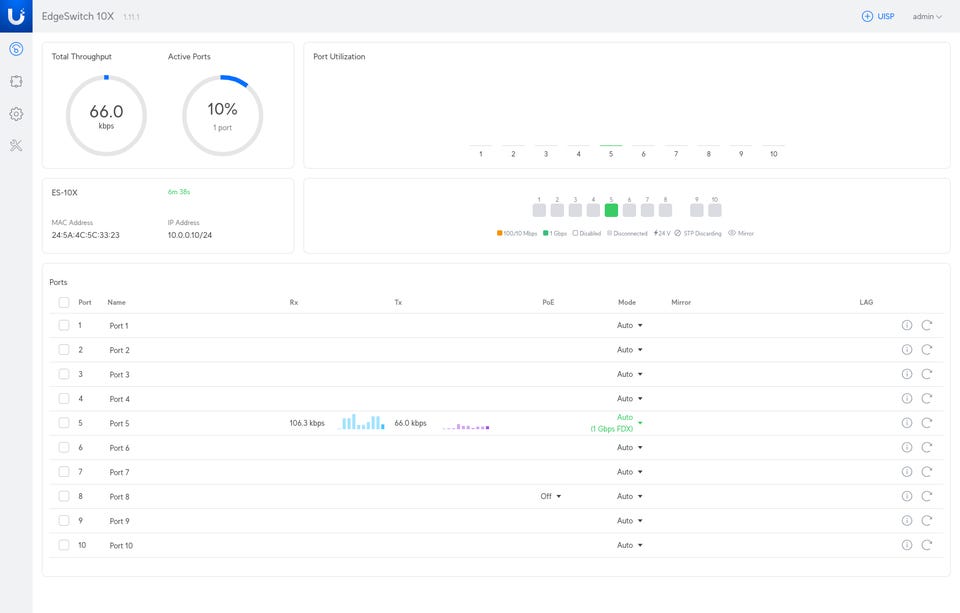
Task: Restart Port 2 with refresh icon
Action: (x=927, y=350)
